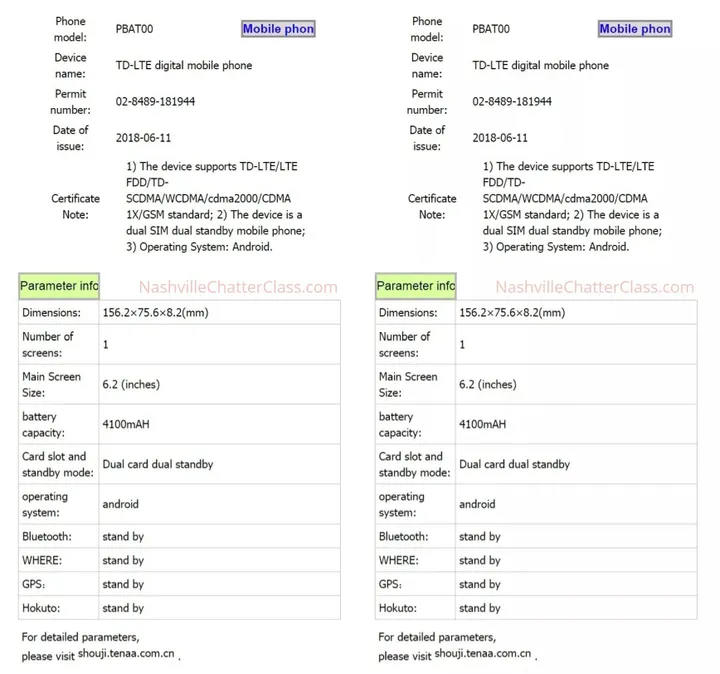This screenshot has height=674, width=720.
Task: Click the Bluetooth row label in left table
Action: 46,537
